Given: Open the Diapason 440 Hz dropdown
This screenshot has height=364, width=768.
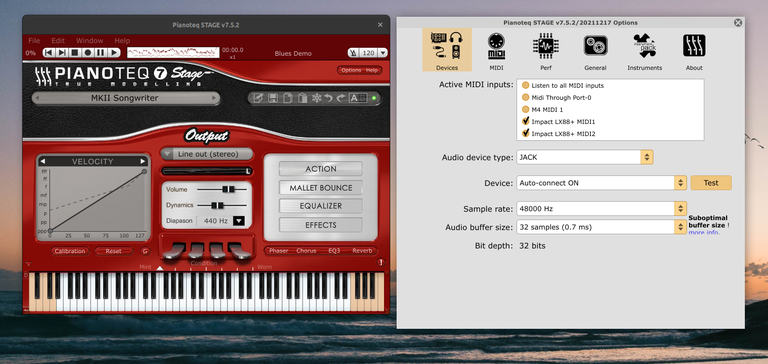Looking at the screenshot, I should 239,221.
